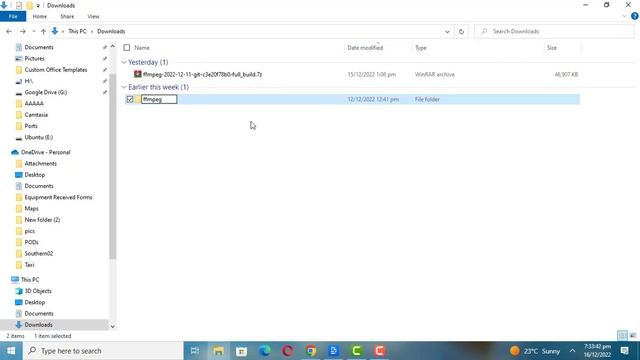Select Downloads in navigation pane
This screenshot has width=640, height=360.
(x=38, y=325)
